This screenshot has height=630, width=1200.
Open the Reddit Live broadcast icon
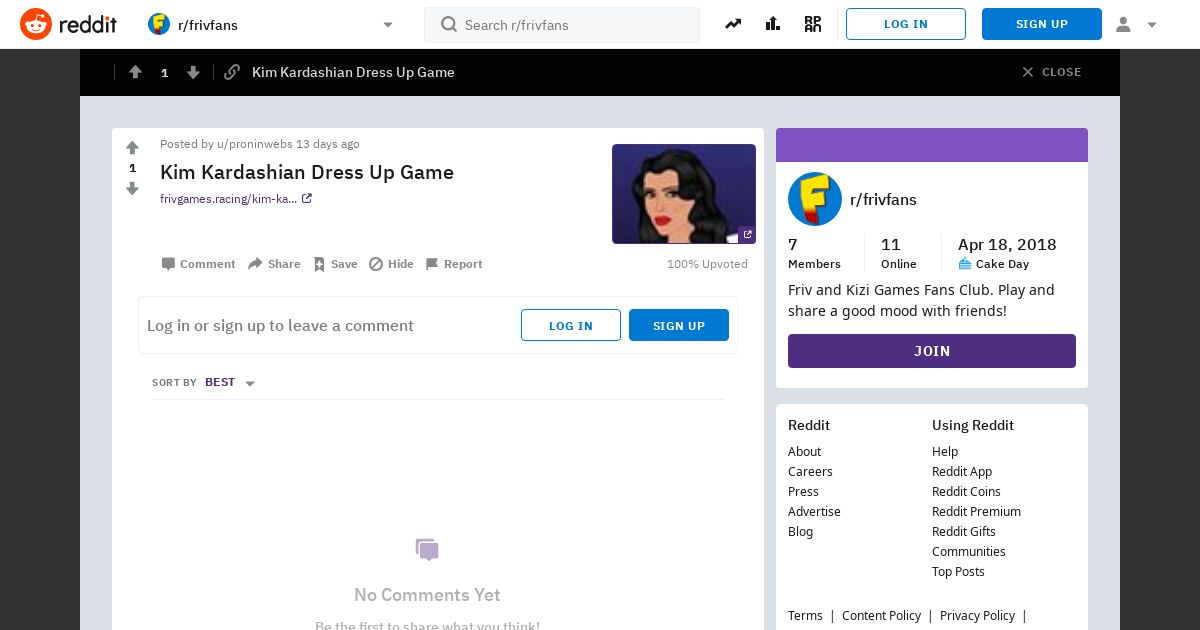pyautogui.click(x=813, y=24)
